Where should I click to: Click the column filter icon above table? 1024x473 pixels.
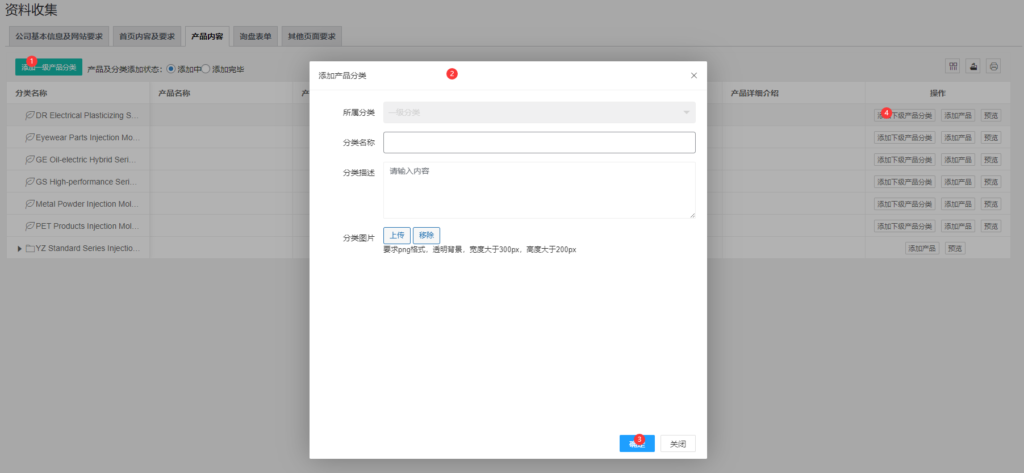[953, 66]
